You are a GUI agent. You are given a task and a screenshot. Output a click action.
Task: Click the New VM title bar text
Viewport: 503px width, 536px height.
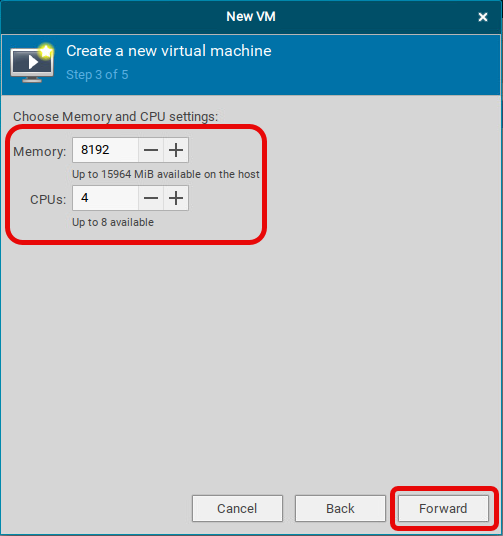251,16
